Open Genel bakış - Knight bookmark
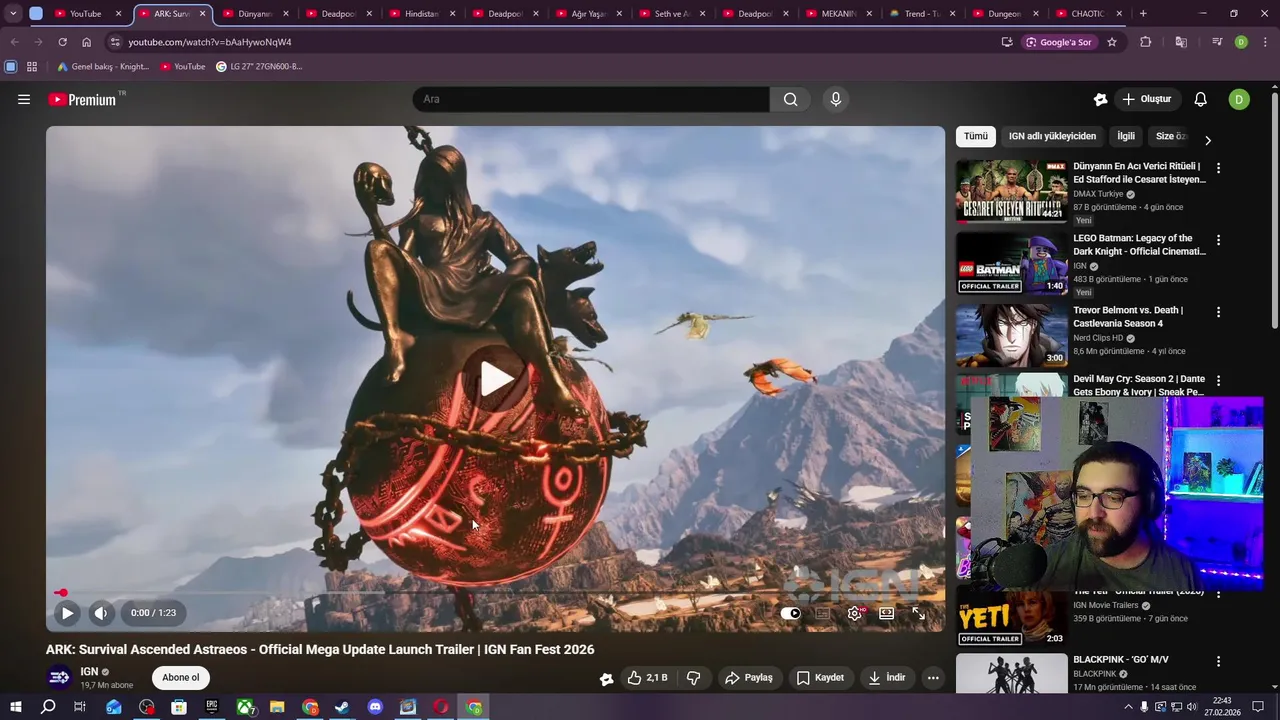Viewport: 1280px width, 720px height. coord(103,67)
